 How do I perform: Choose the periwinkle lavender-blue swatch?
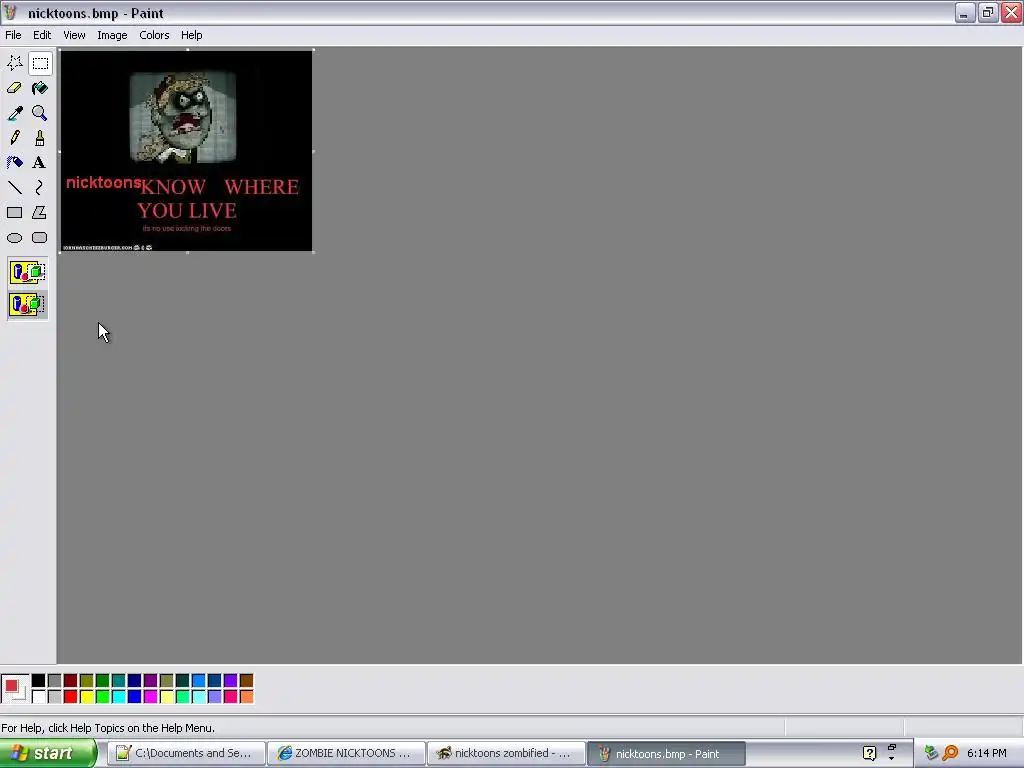coord(214,697)
